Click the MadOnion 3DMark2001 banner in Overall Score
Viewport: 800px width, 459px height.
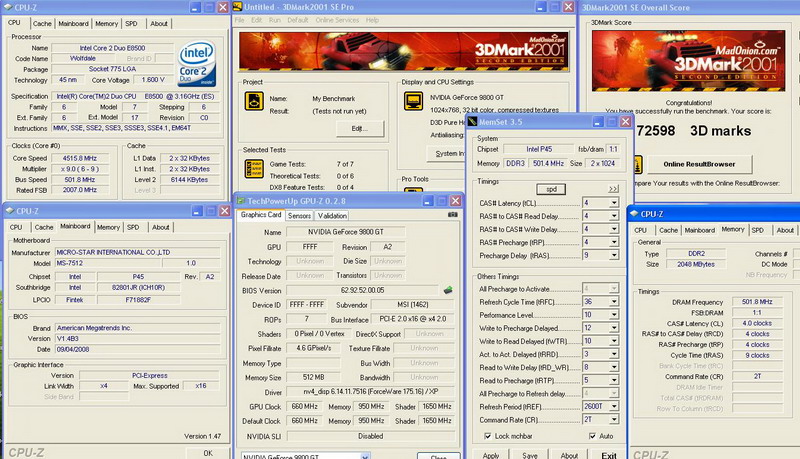(x=688, y=60)
